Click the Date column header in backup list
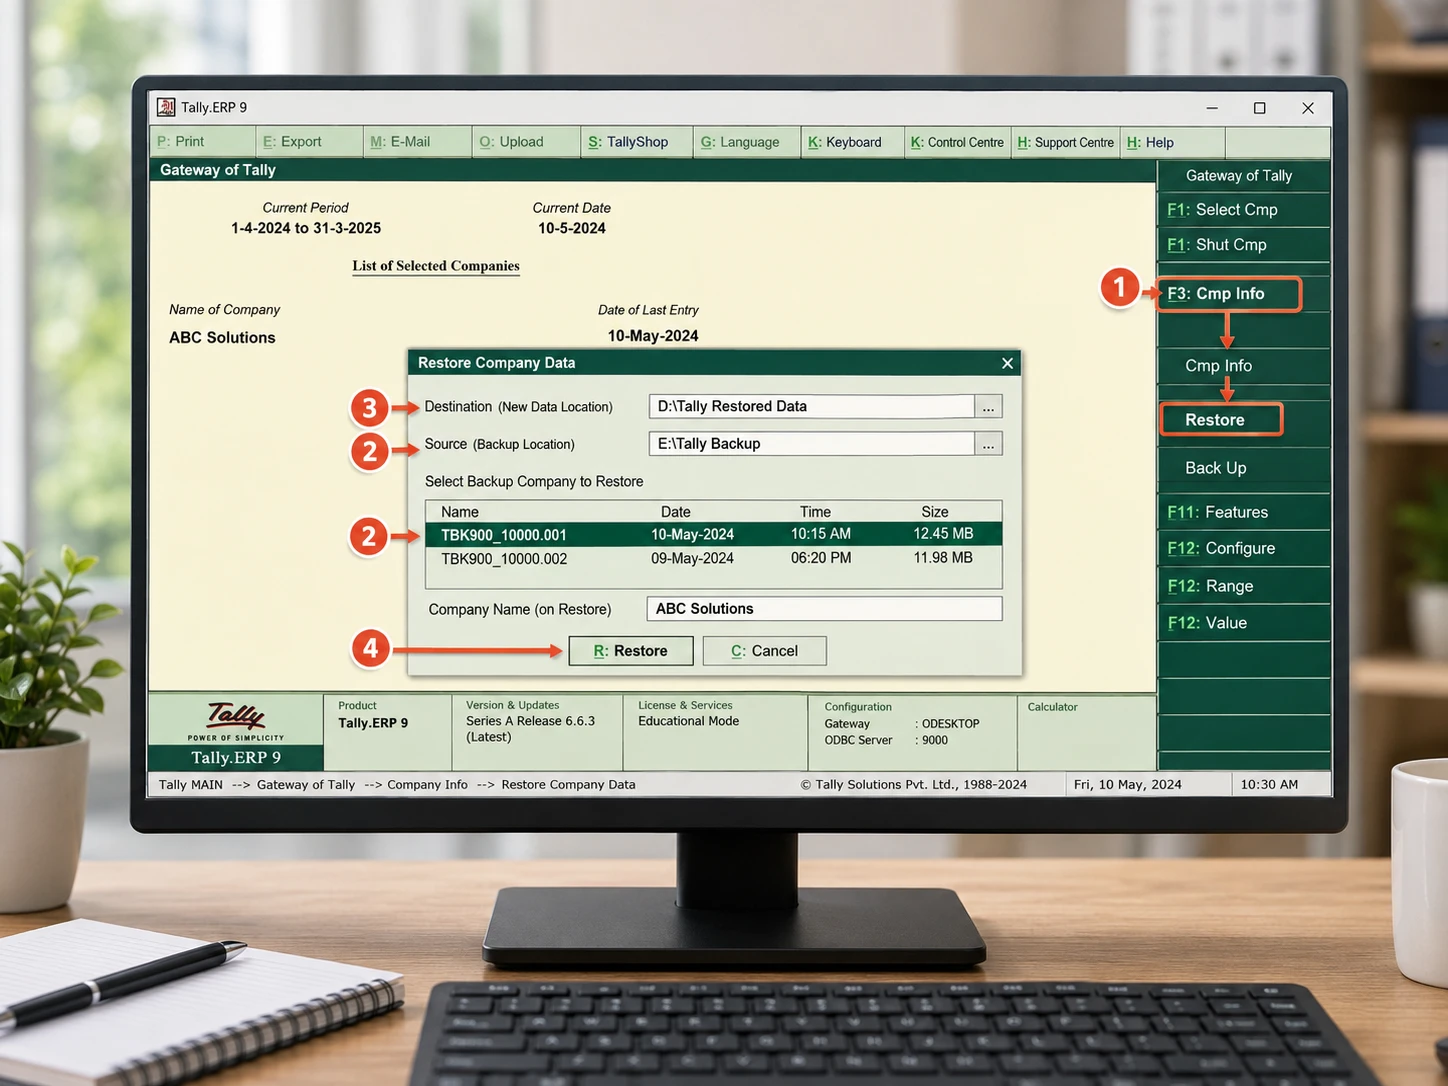 [x=676, y=512]
